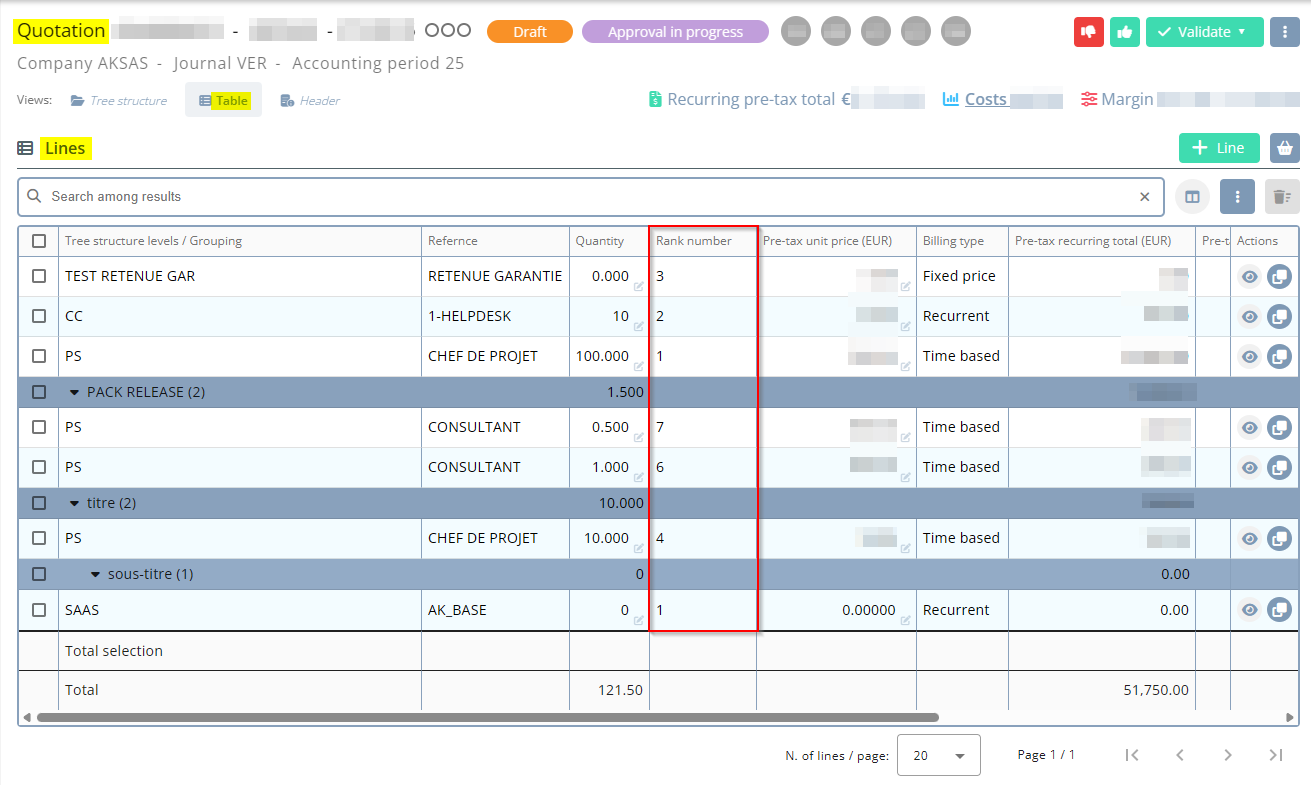Tick the checkbox for TEST RETENUE GAR
This screenshot has width=1311, height=785.
coord(39,276)
